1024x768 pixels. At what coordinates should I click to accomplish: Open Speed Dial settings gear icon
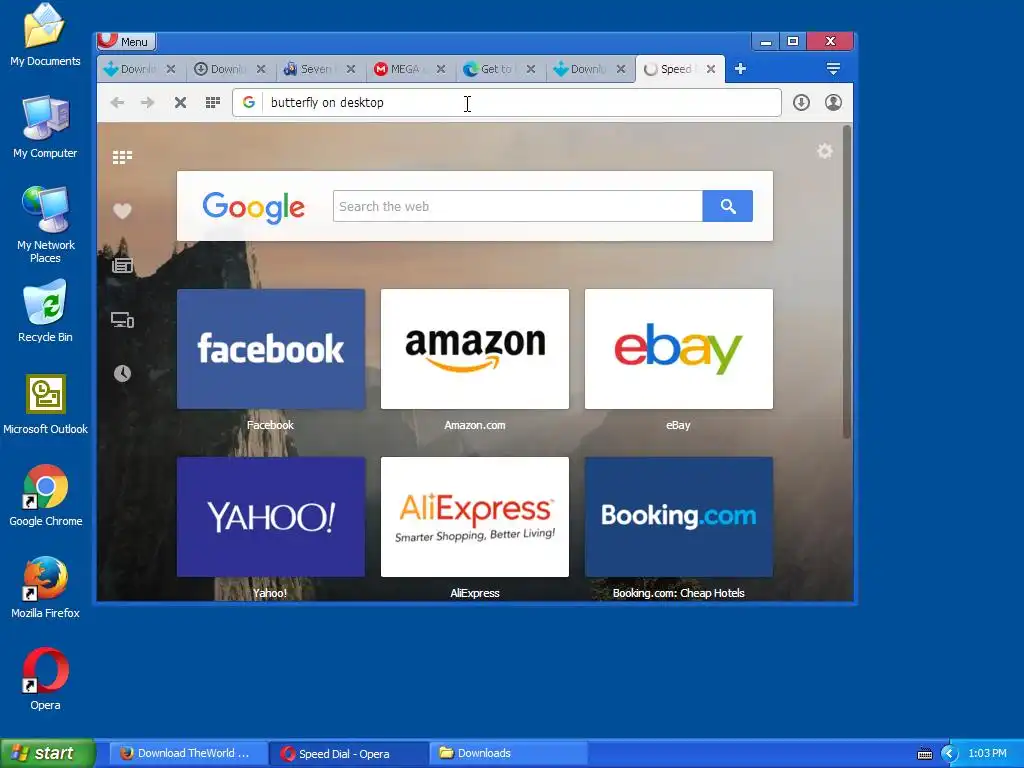825,152
